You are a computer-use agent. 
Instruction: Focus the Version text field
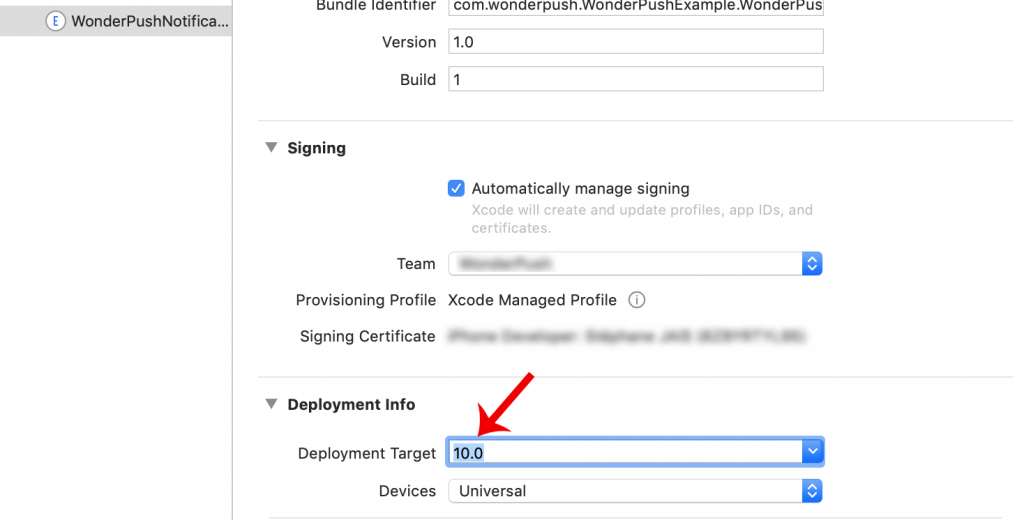pyautogui.click(x=635, y=42)
